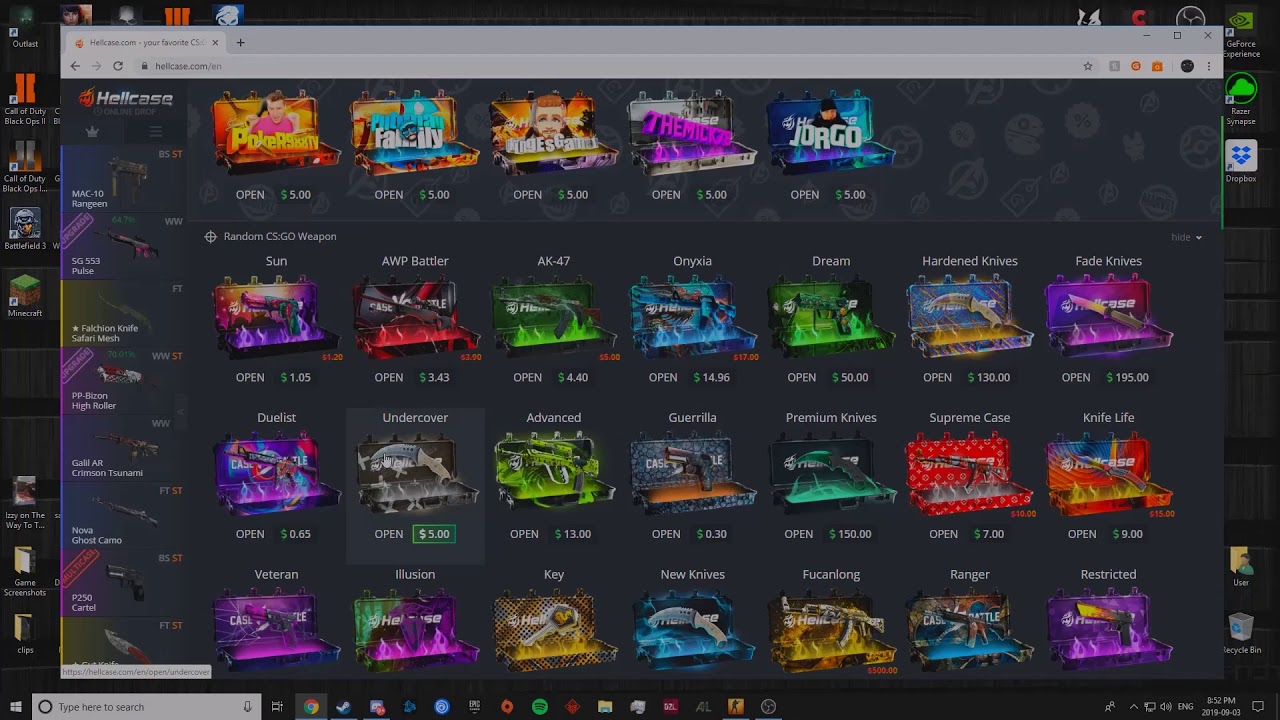1280x720 pixels.
Task: Open the hamburger list icon in sidebar
Action: click(x=155, y=132)
